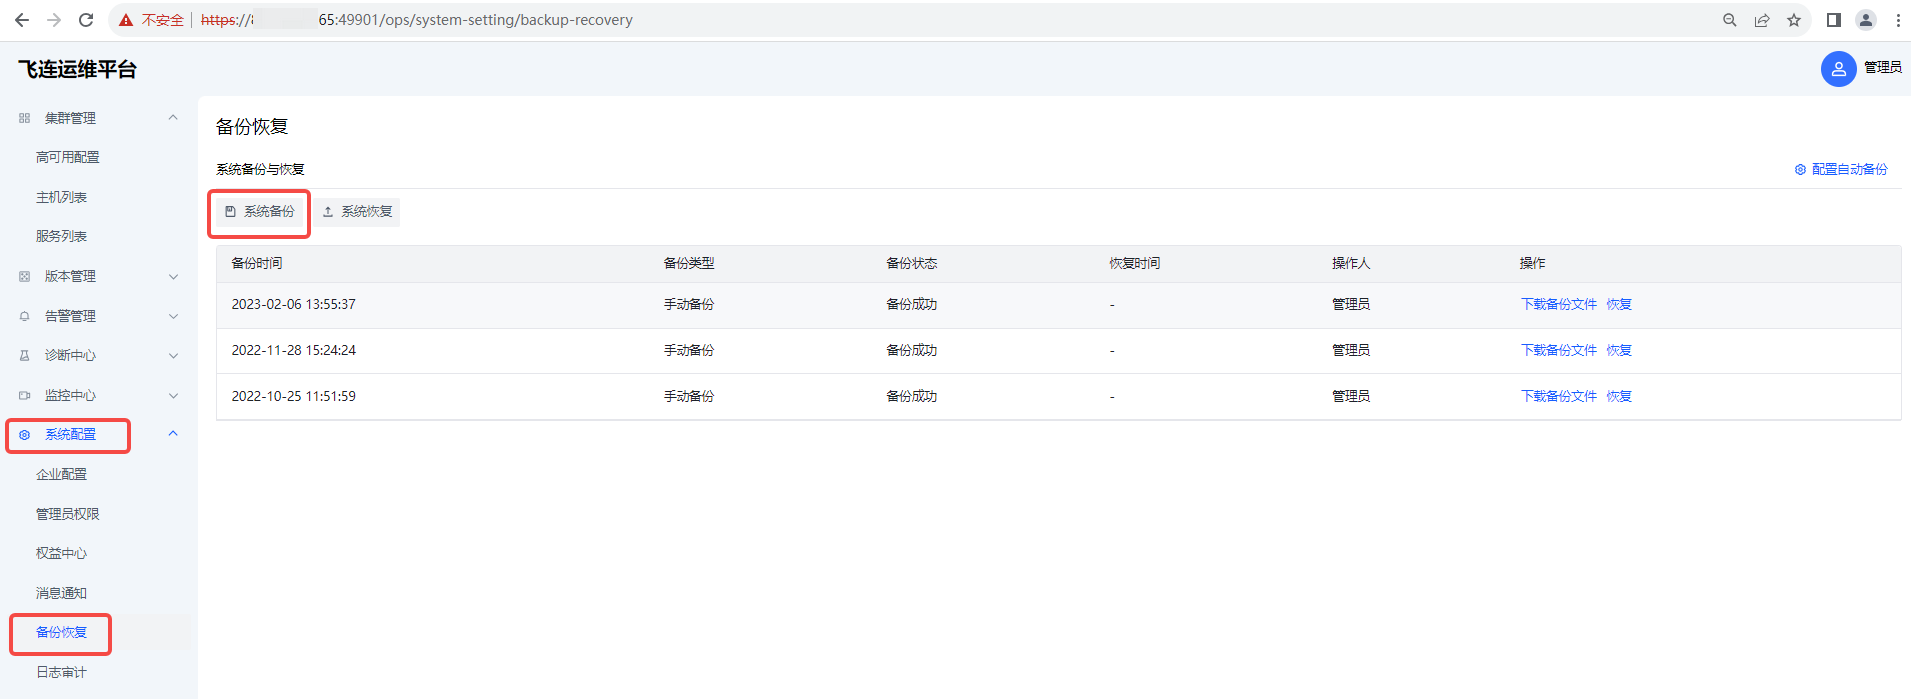Go to 企业配置 in the sidebar

[61, 474]
